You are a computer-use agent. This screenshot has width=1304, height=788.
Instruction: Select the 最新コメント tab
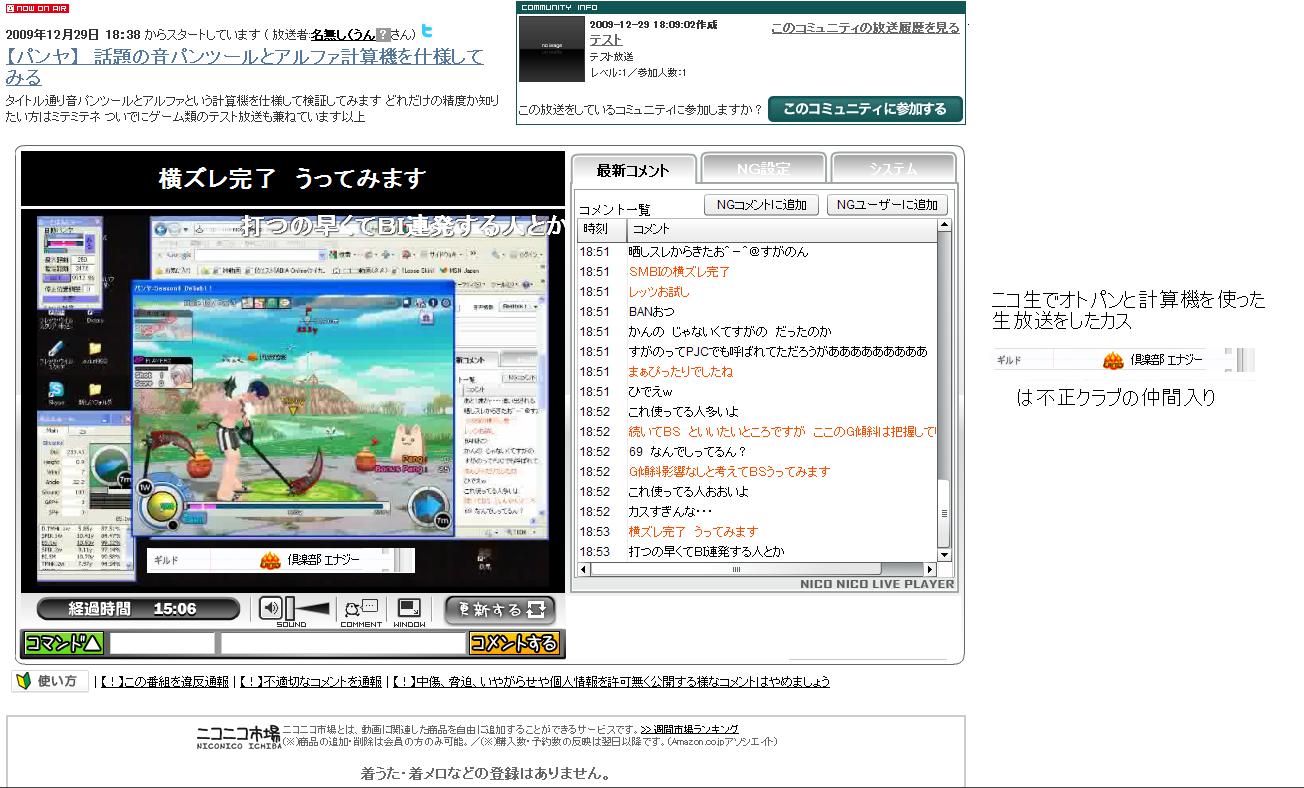point(632,170)
